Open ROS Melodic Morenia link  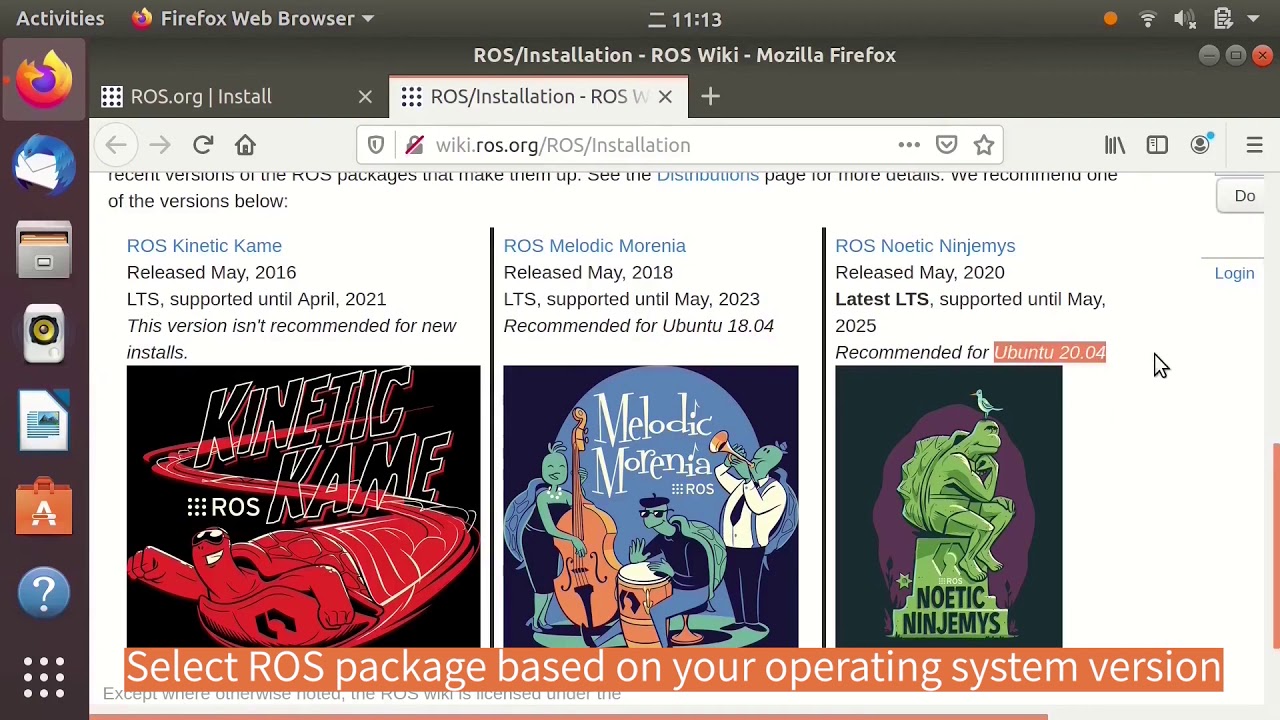(594, 245)
